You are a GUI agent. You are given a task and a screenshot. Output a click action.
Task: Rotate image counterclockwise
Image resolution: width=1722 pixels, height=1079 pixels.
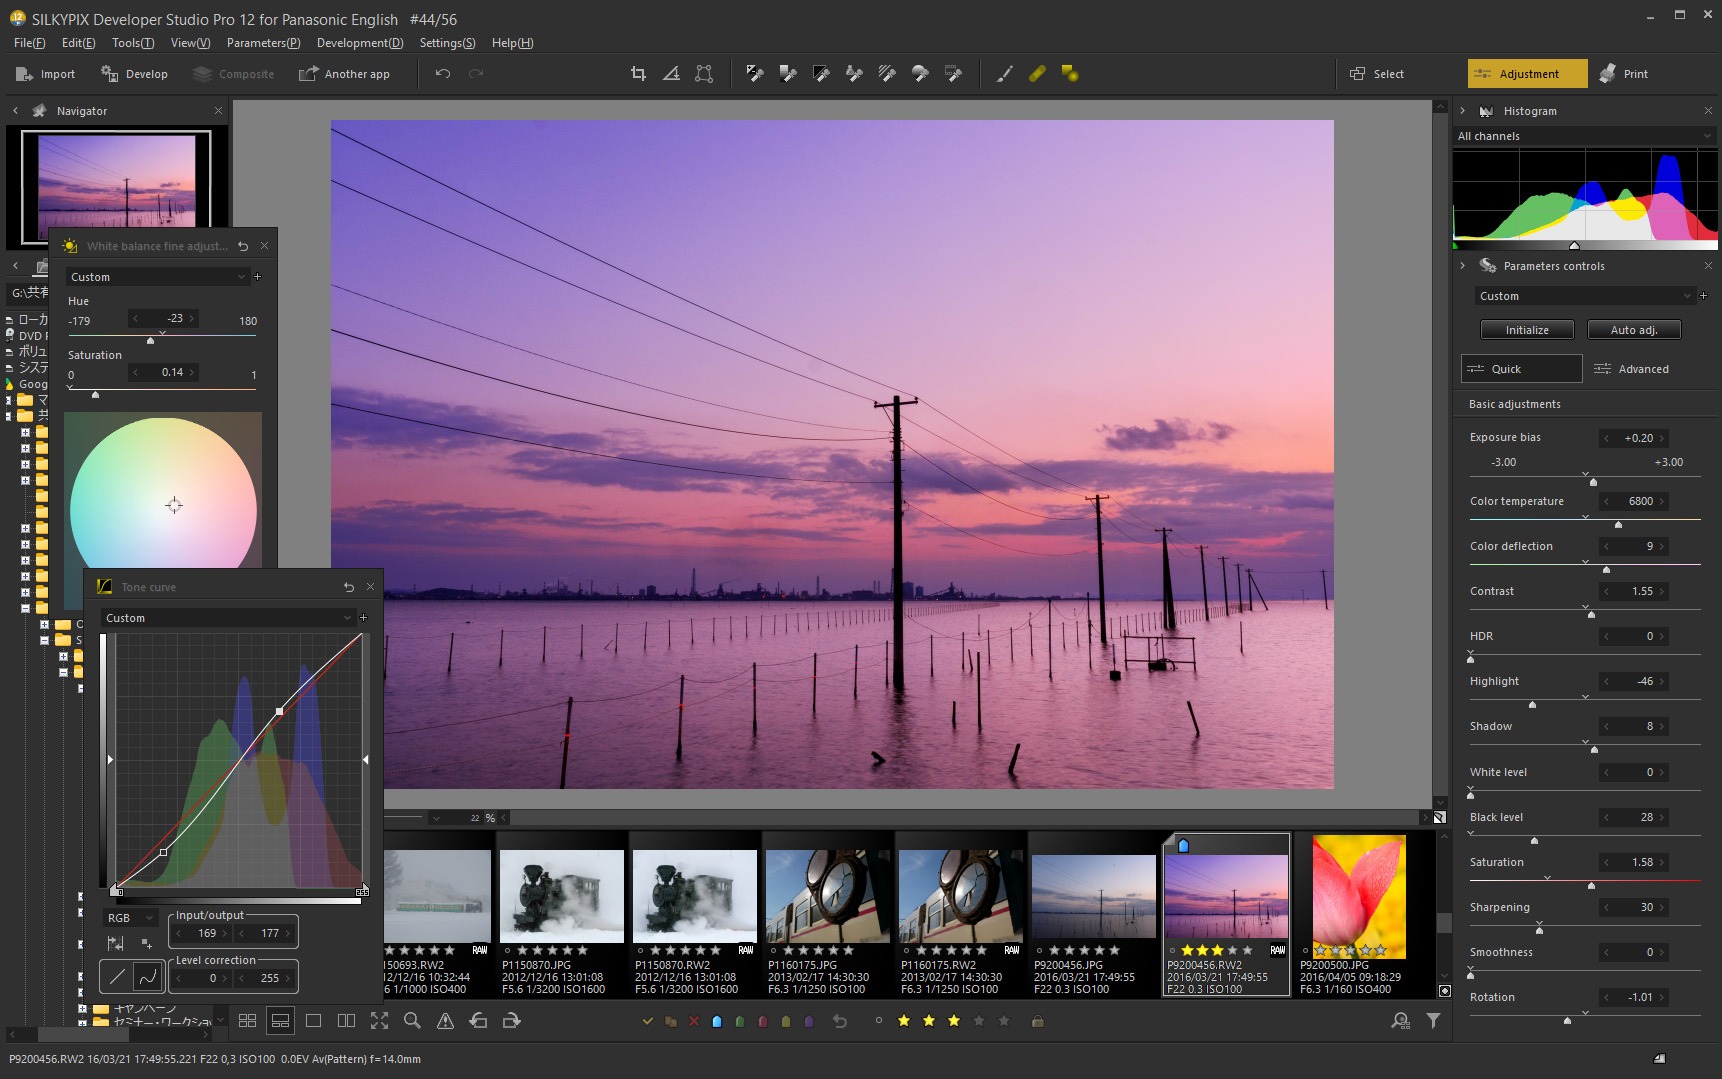click(x=478, y=1021)
